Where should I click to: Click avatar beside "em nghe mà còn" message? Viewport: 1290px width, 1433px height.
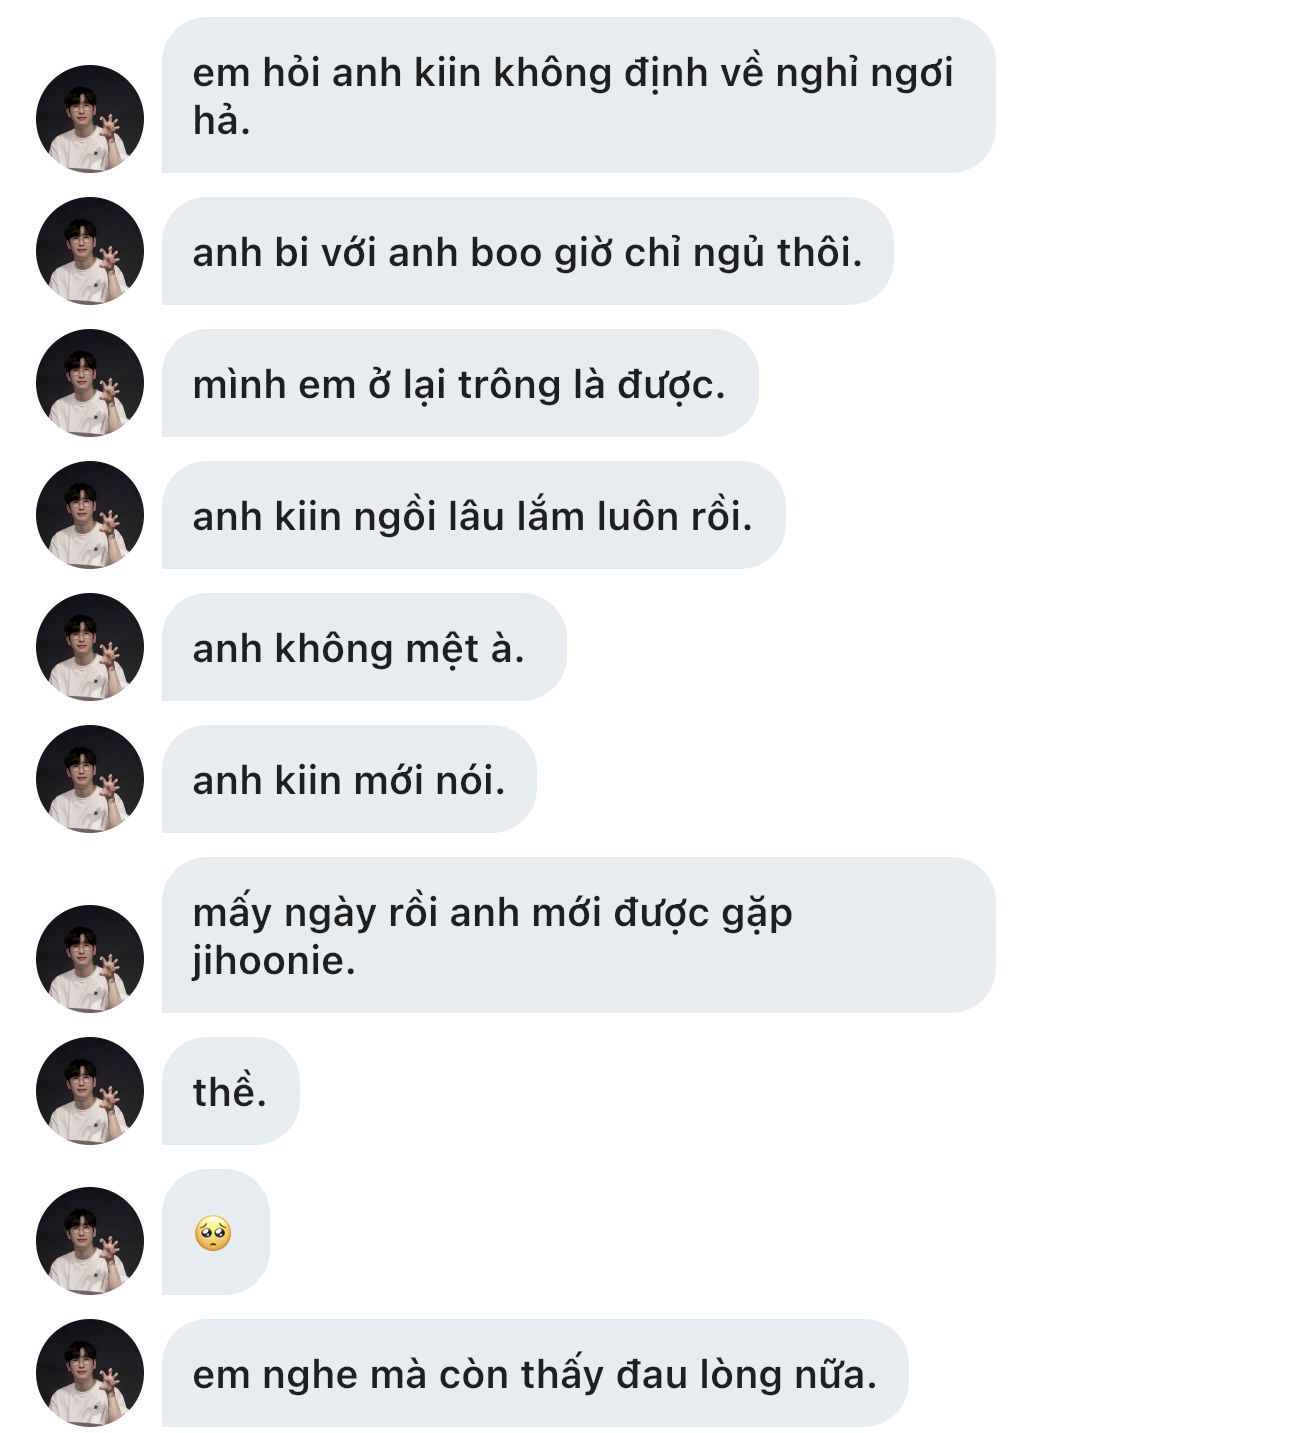pyautogui.click(x=90, y=1373)
